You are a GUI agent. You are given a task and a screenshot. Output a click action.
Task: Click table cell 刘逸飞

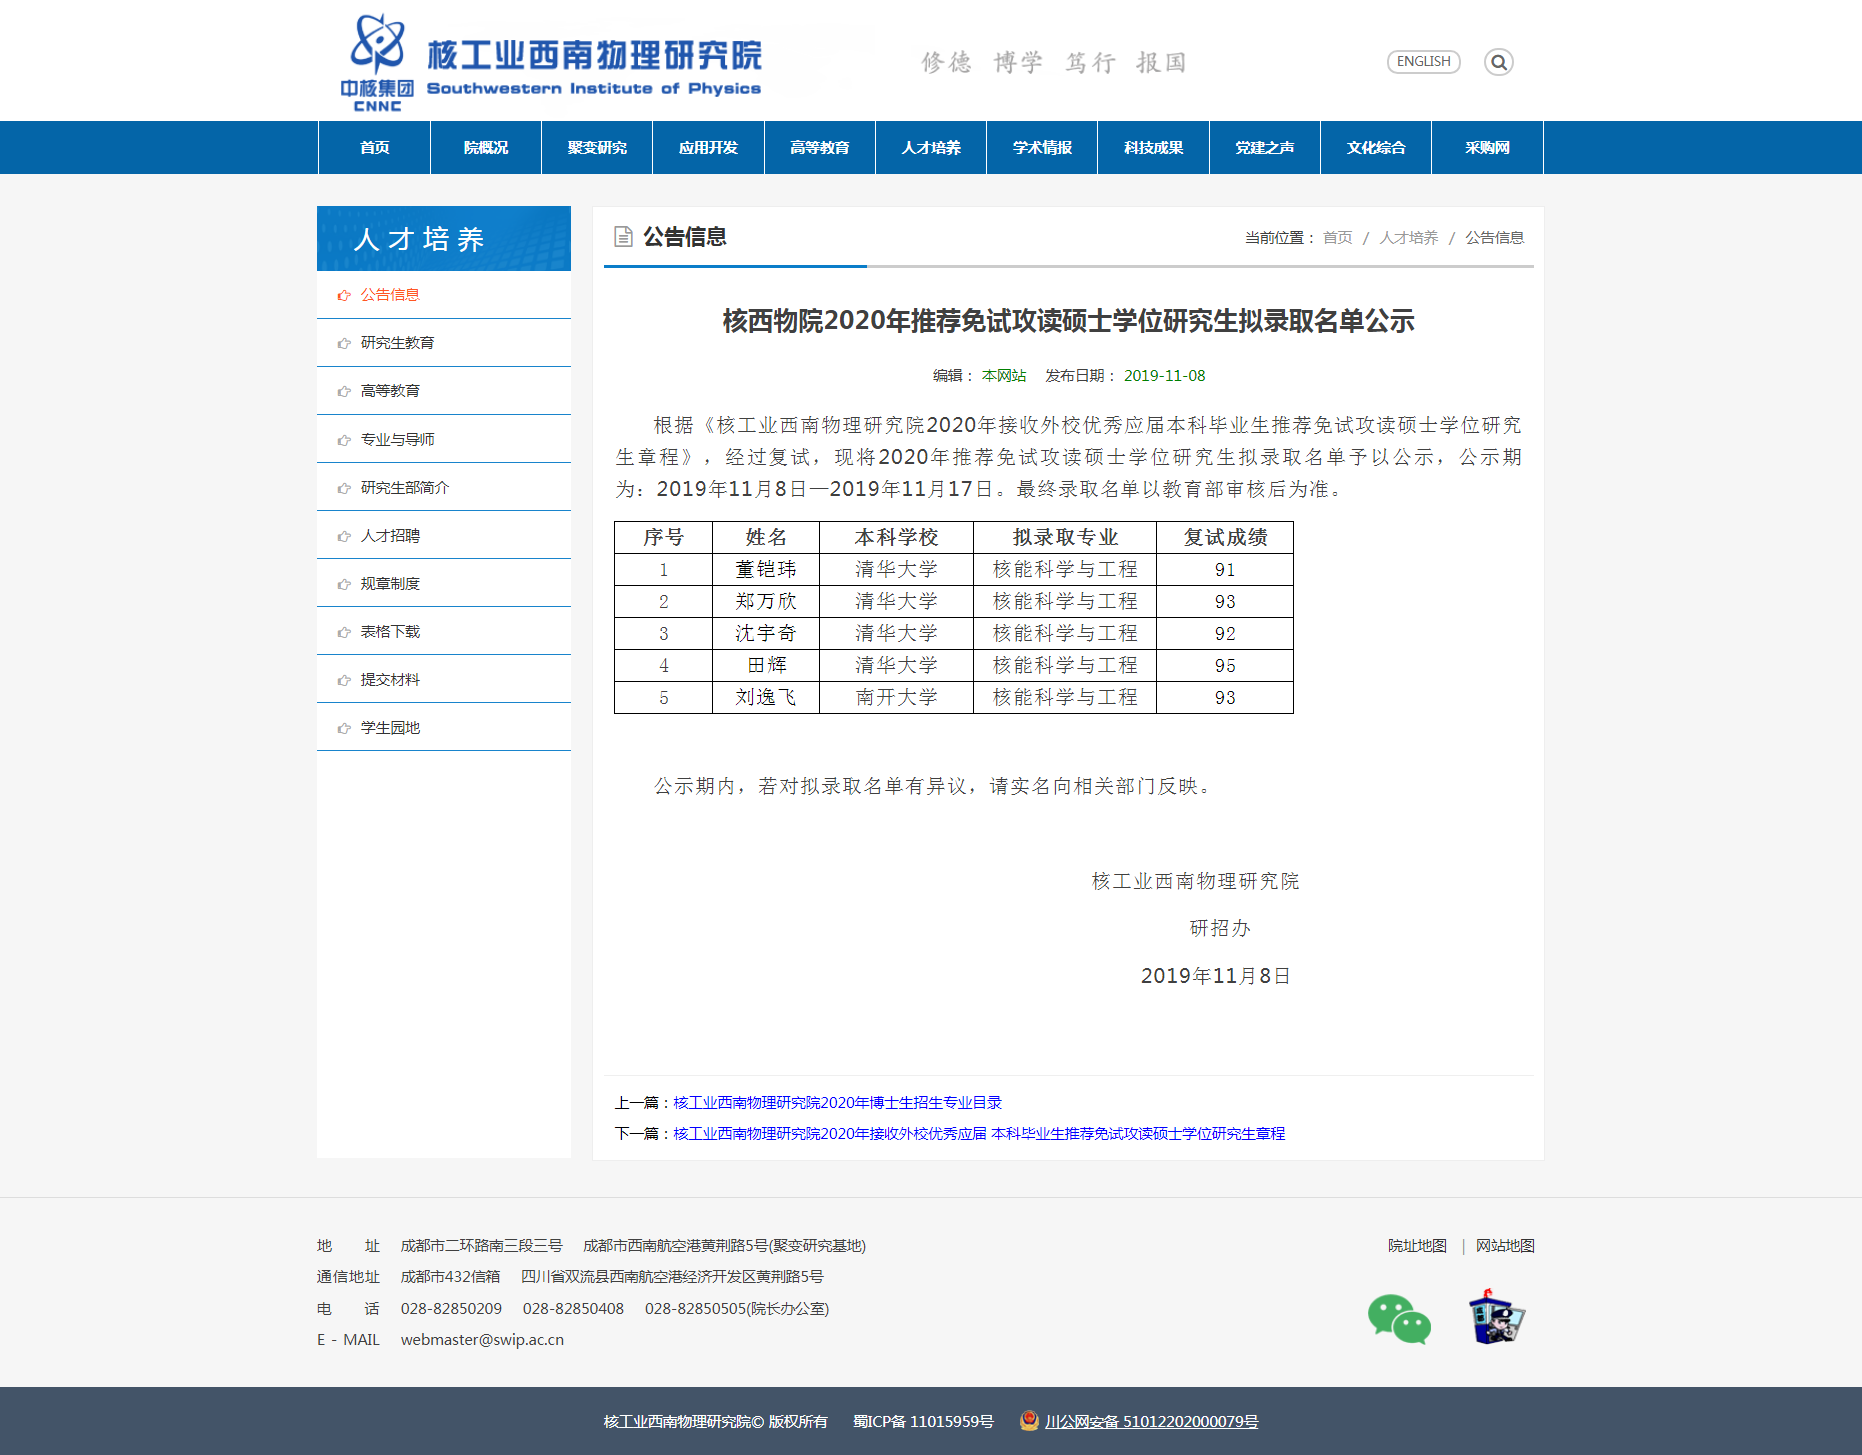click(x=766, y=698)
